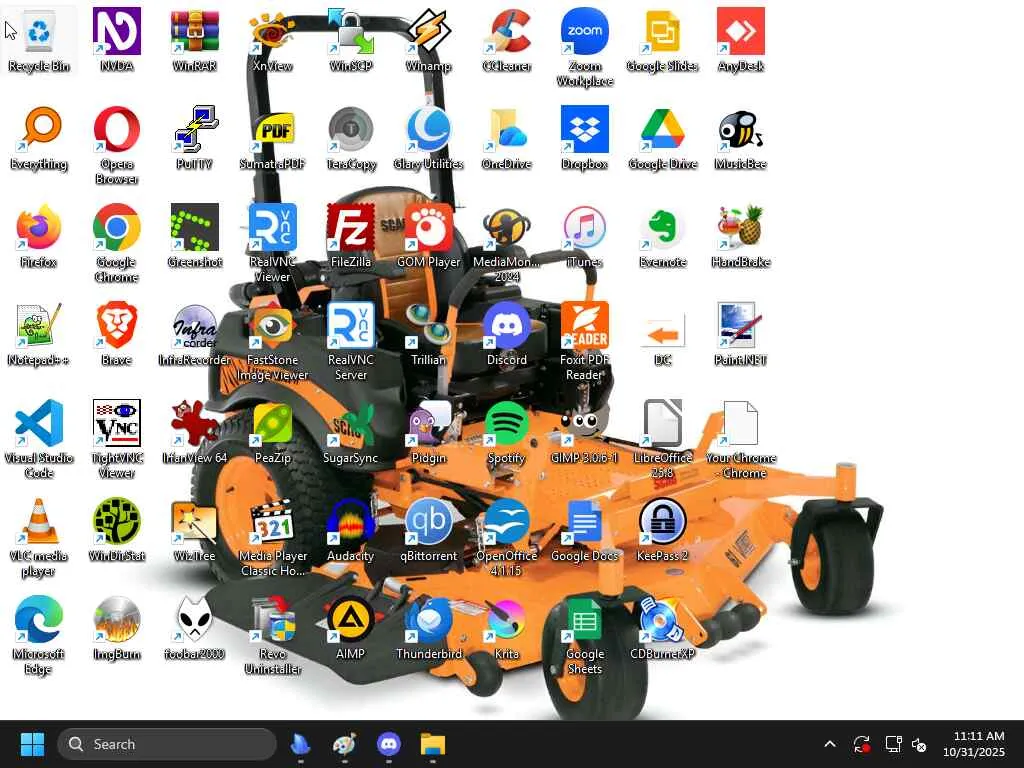Open File Explorer from the taskbar

click(432, 744)
